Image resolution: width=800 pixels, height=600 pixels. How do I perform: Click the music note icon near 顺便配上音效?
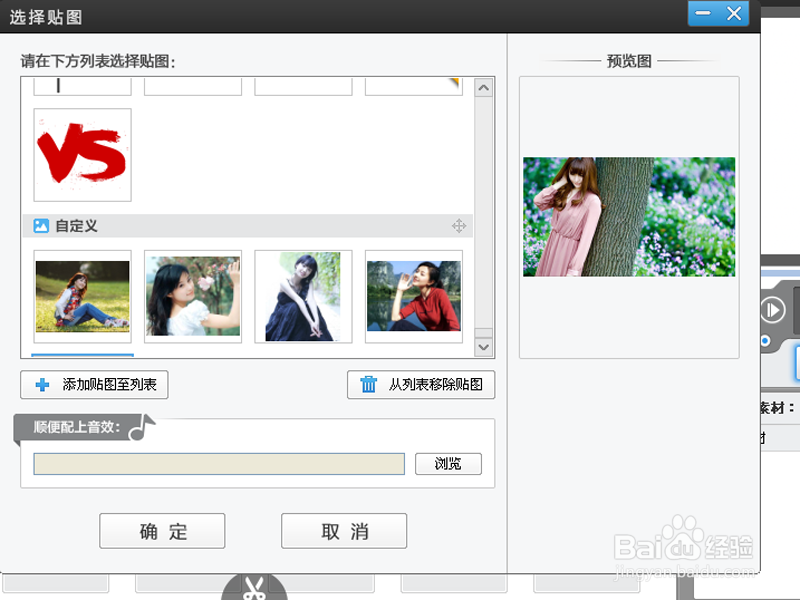click(x=142, y=427)
